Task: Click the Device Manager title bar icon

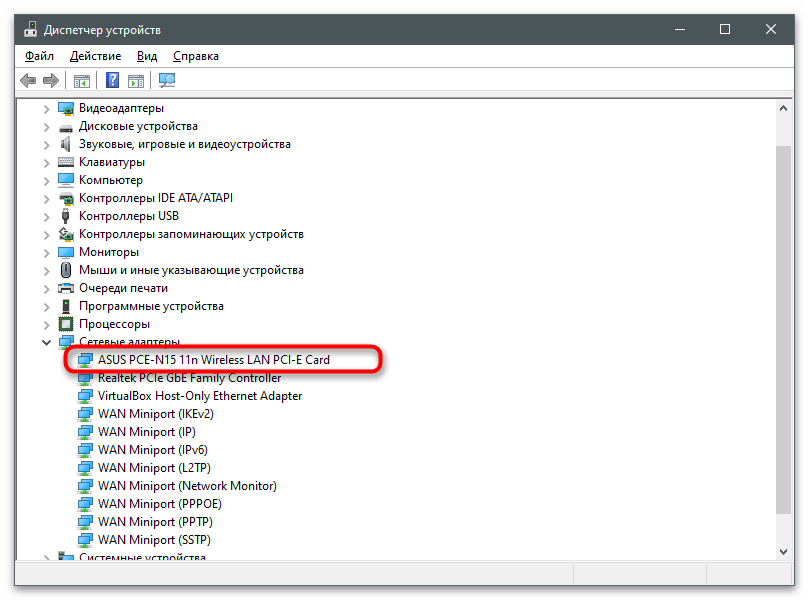Action: point(30,29)
